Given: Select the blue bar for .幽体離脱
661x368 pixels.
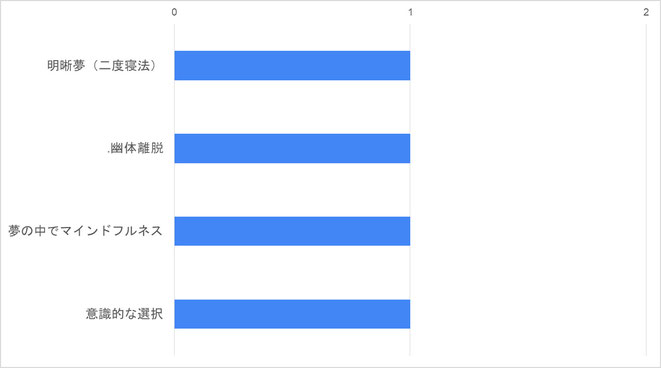Looking at the screenshot, I should point(292,148).
